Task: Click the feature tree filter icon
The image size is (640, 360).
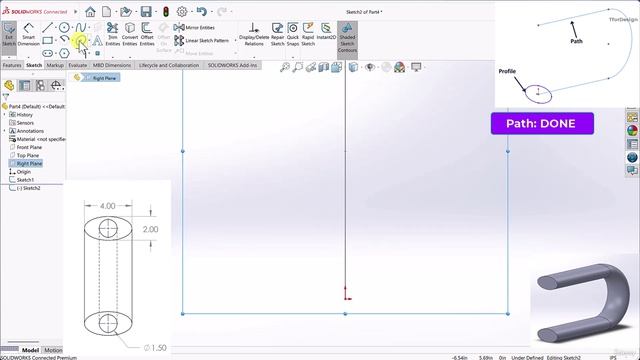Action: click(x=5, y=97)
